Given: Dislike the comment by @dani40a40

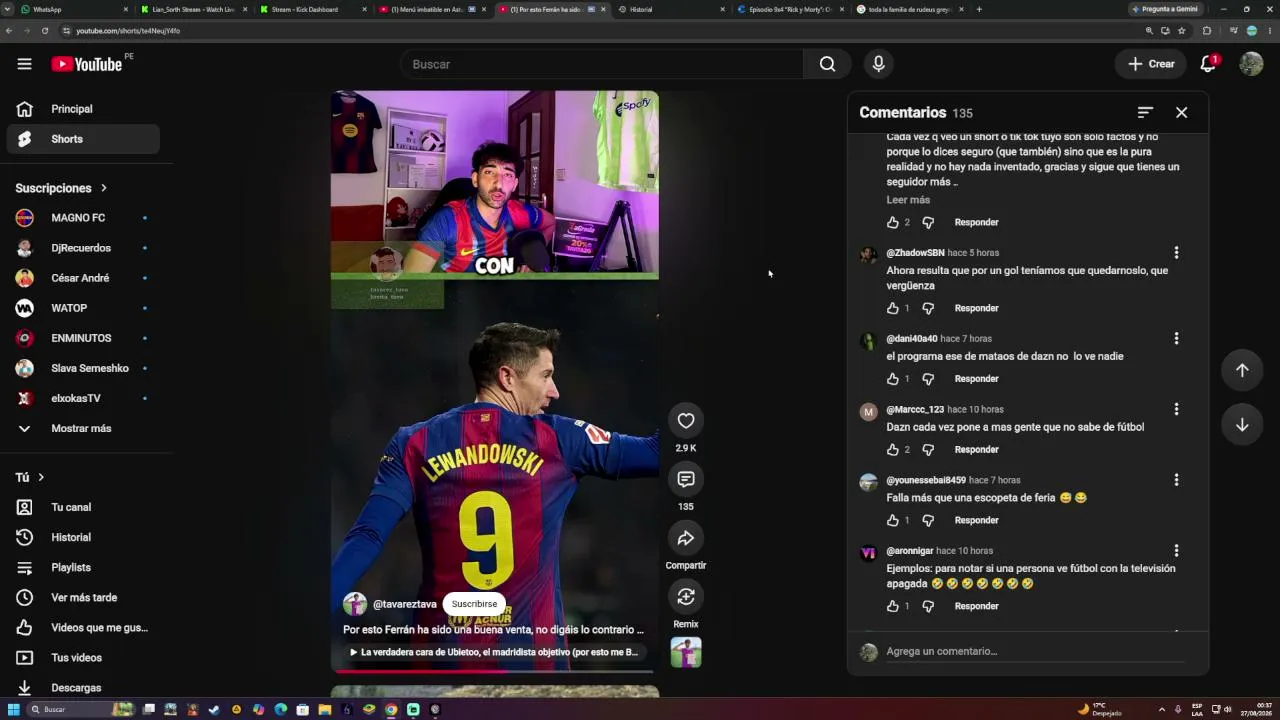Looking at the screenshot, I should coord(928,379).
